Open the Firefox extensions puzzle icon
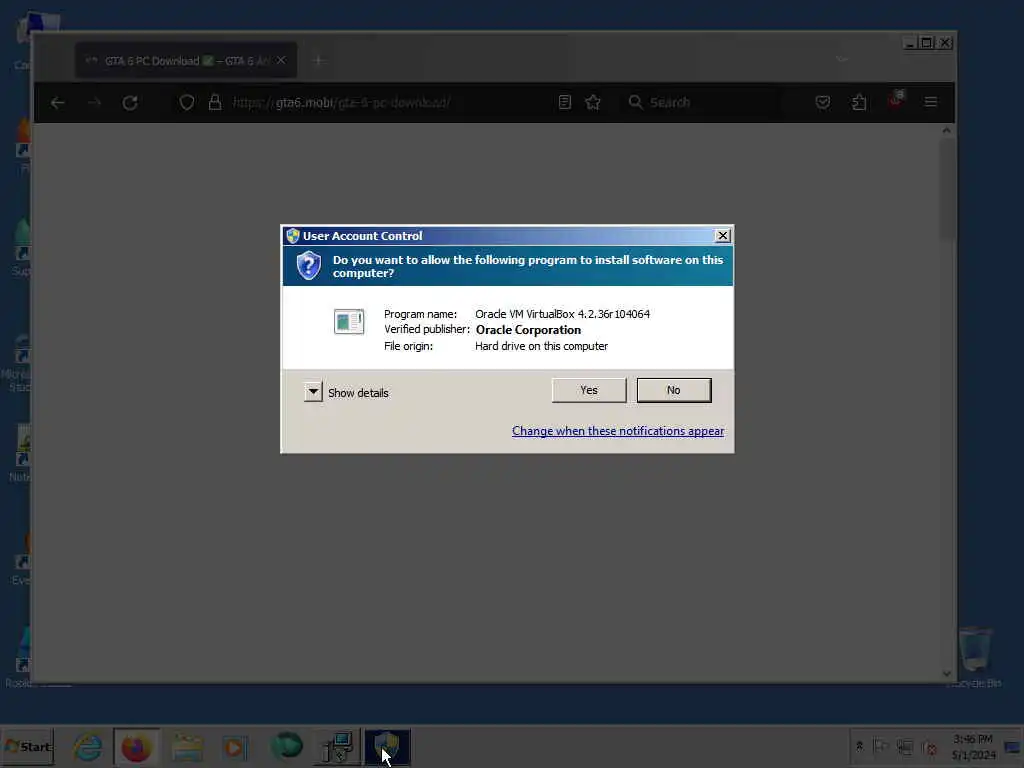The image size is (1024, 768). pos(859,102)
